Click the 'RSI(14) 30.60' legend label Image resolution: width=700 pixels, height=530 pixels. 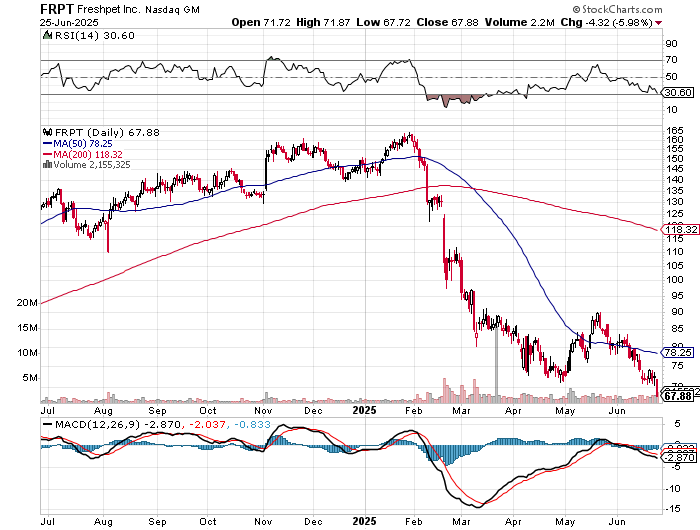[95, 35]
